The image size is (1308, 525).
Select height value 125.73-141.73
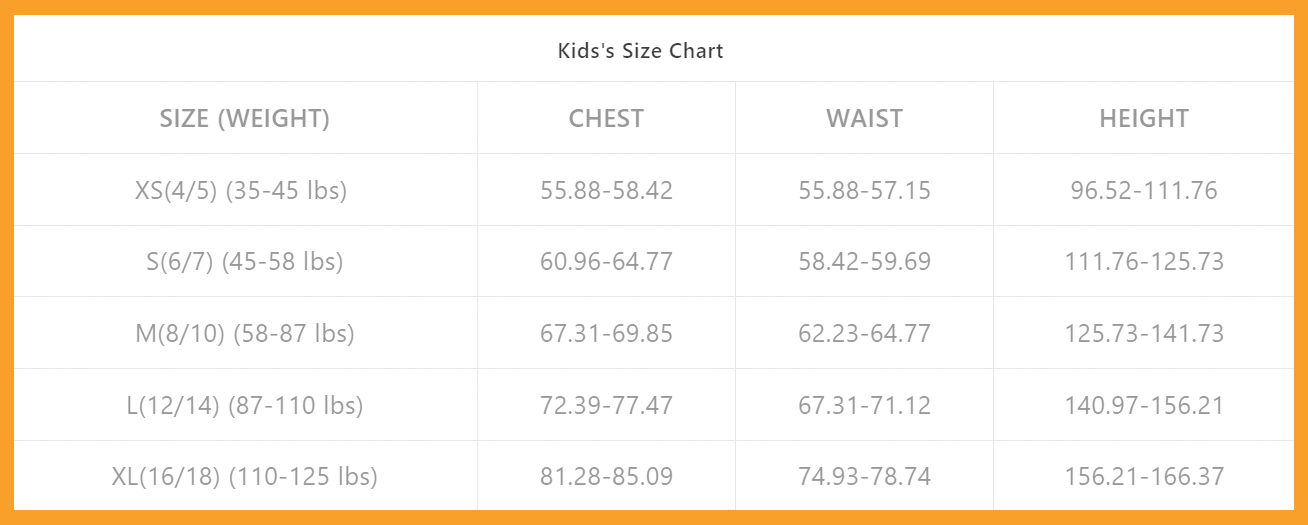[1144, 333]
